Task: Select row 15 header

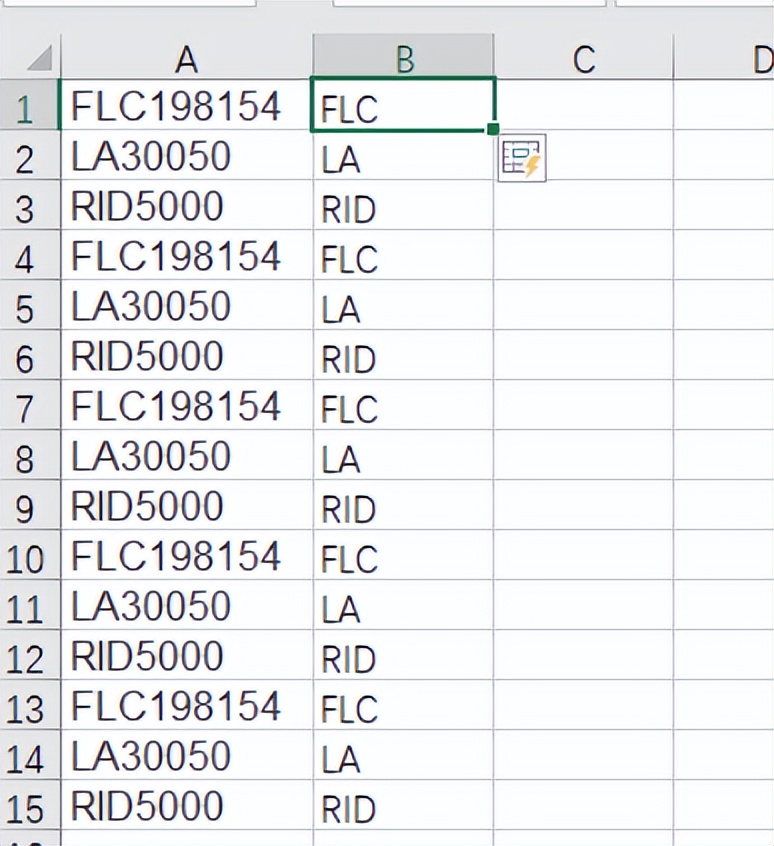Action: [30, 806]
